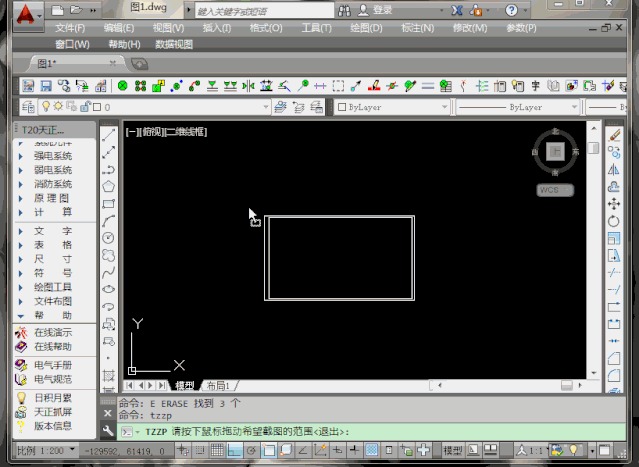Click the New file icon in quick access

coord(57,10)
